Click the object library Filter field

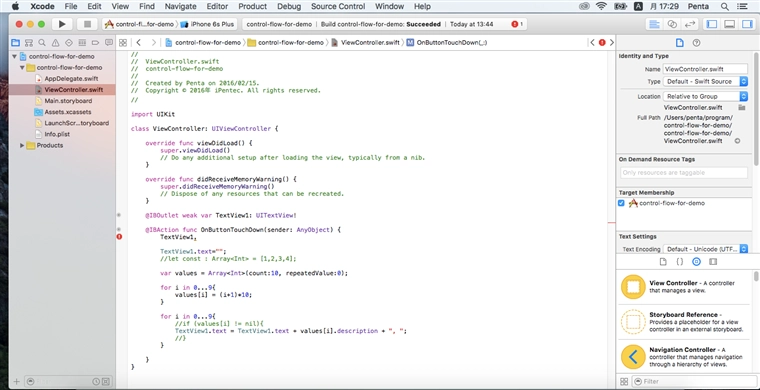(x=694, y=382)
